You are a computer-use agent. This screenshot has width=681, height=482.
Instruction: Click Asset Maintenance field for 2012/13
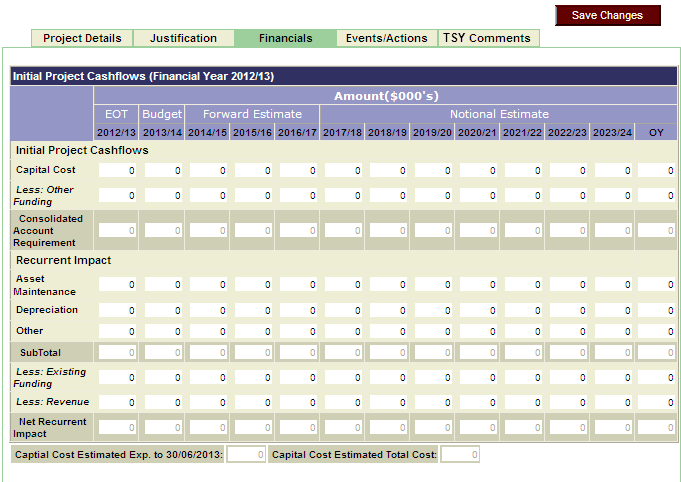tap(116, 286)
